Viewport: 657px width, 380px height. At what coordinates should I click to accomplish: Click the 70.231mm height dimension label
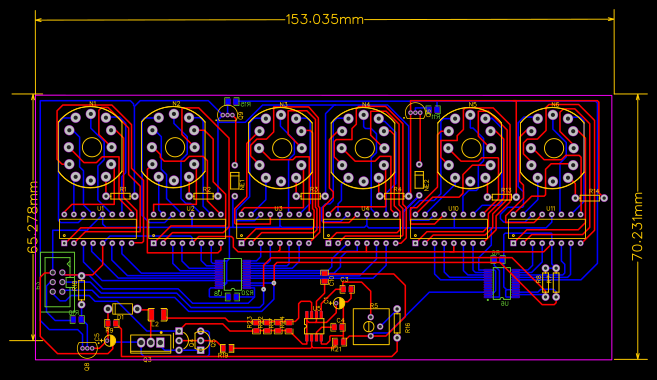[x=637, y=226]
